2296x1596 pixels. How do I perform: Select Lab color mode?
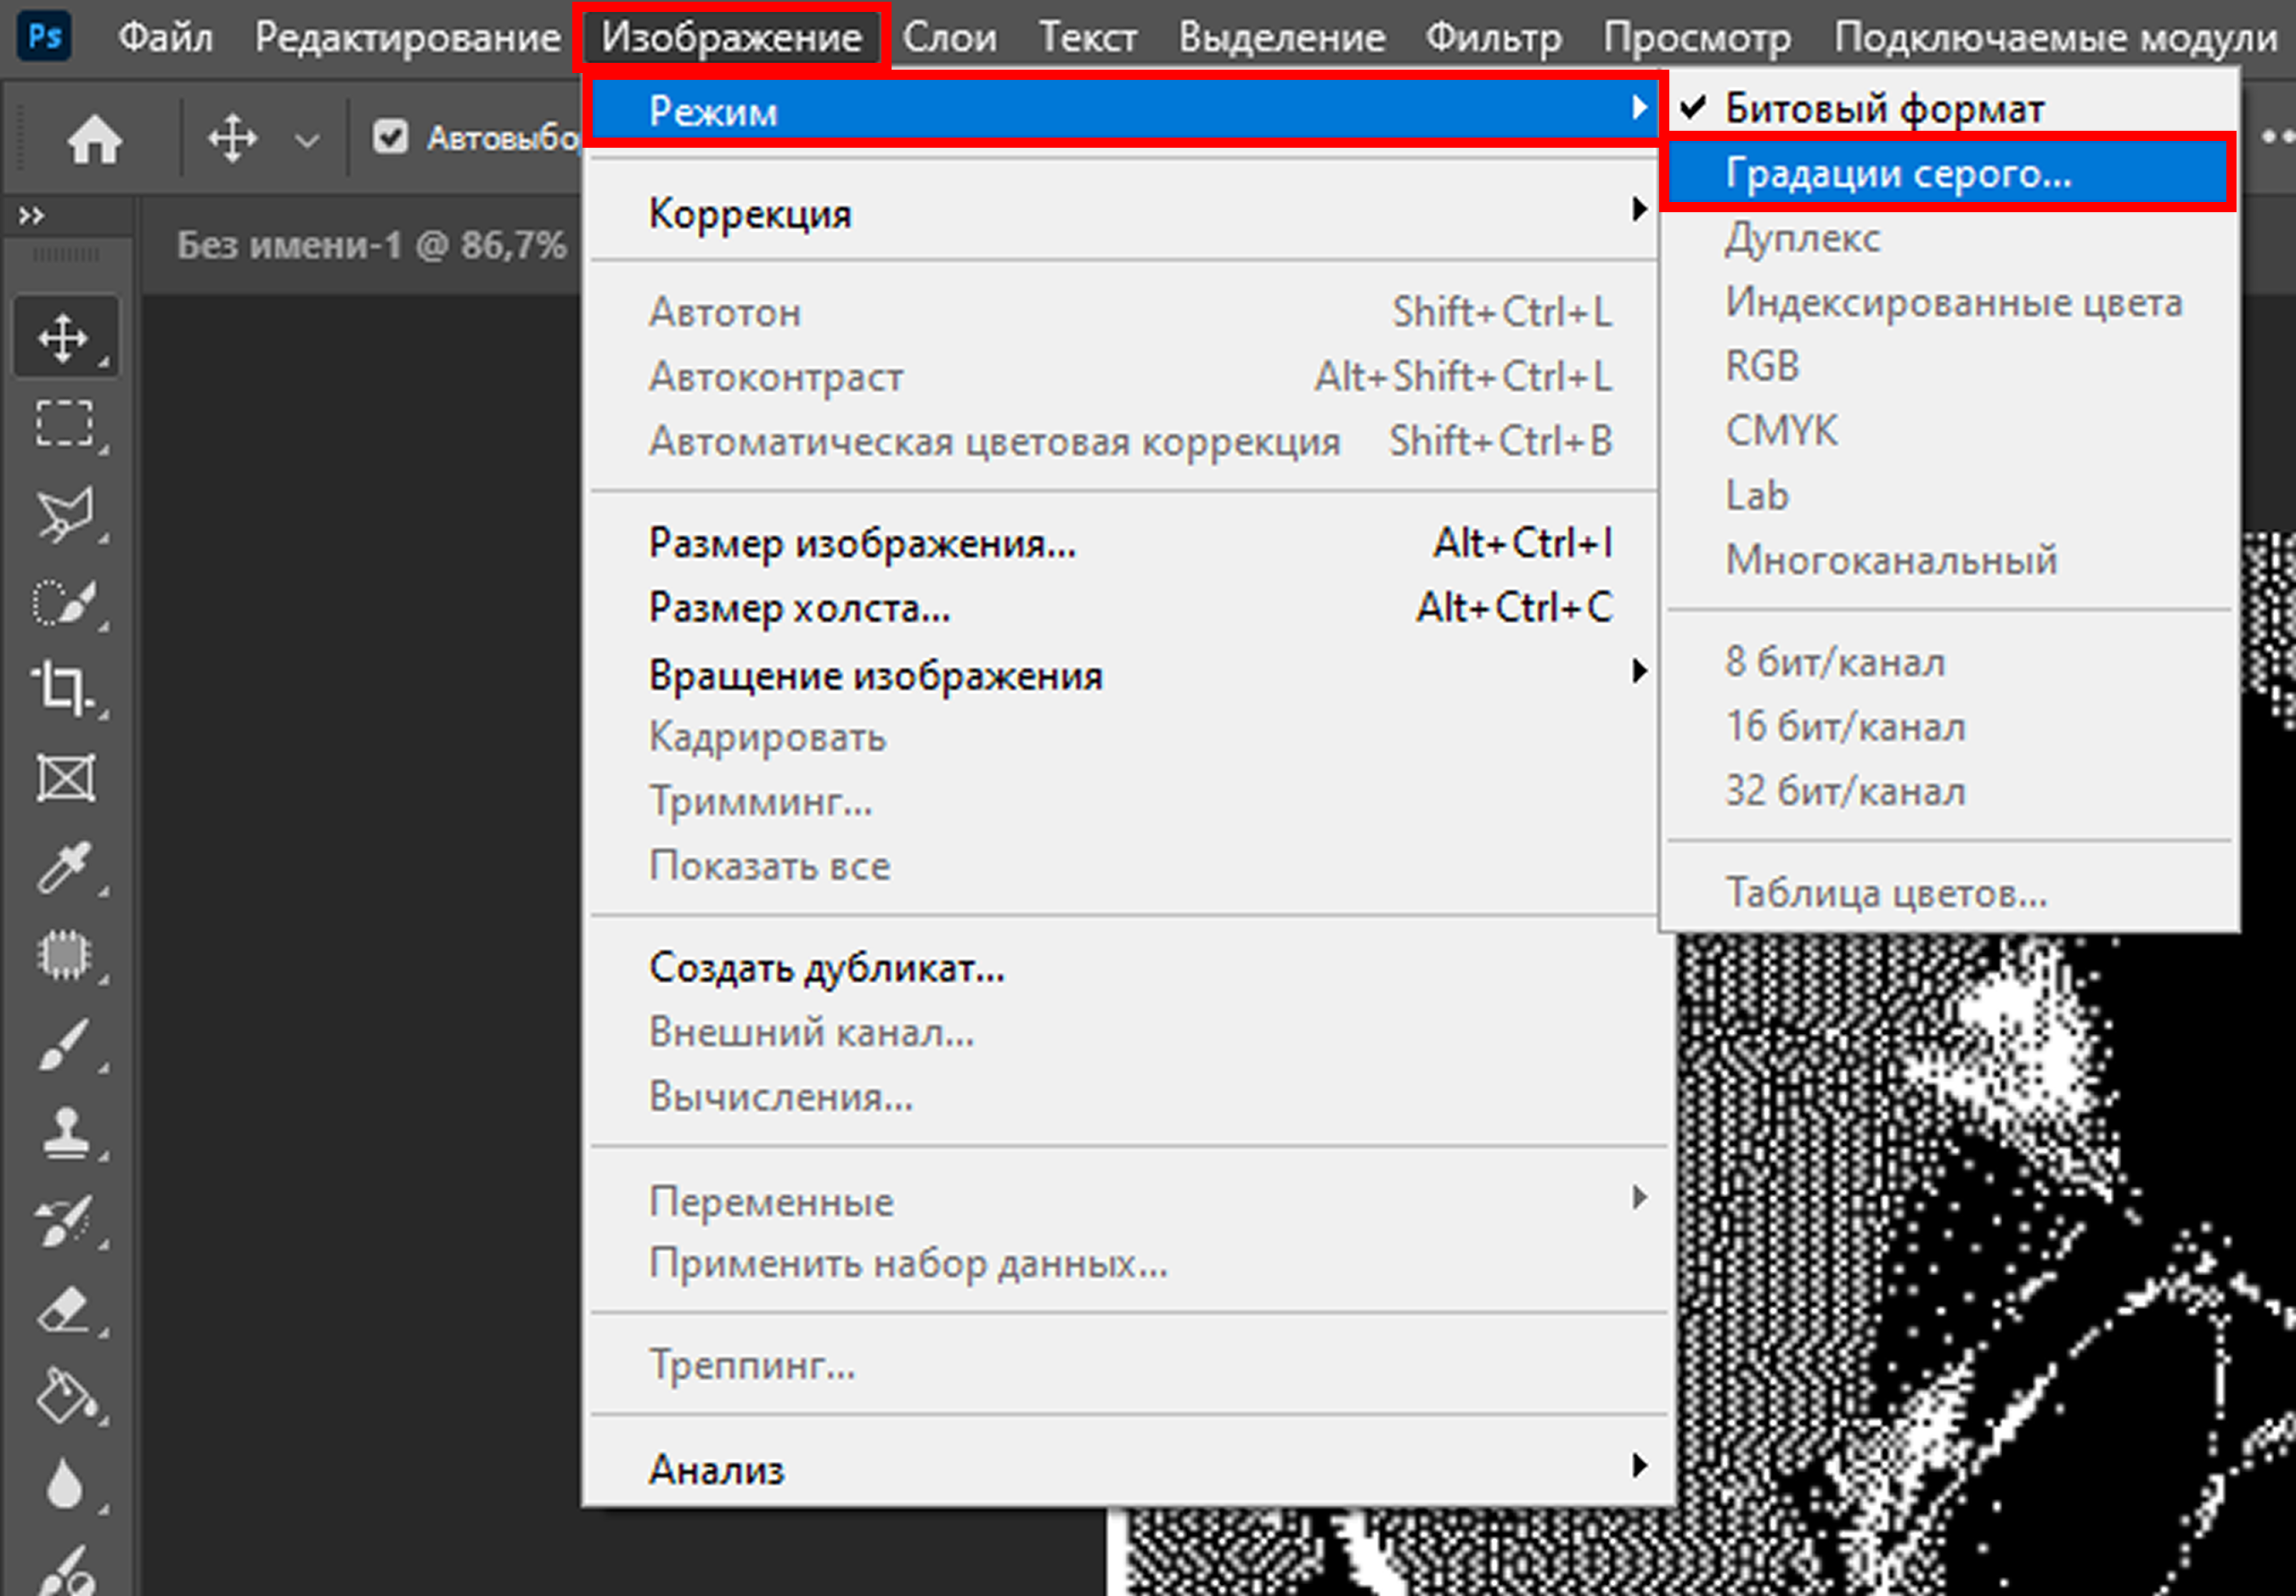click(x=1949, y=495)
